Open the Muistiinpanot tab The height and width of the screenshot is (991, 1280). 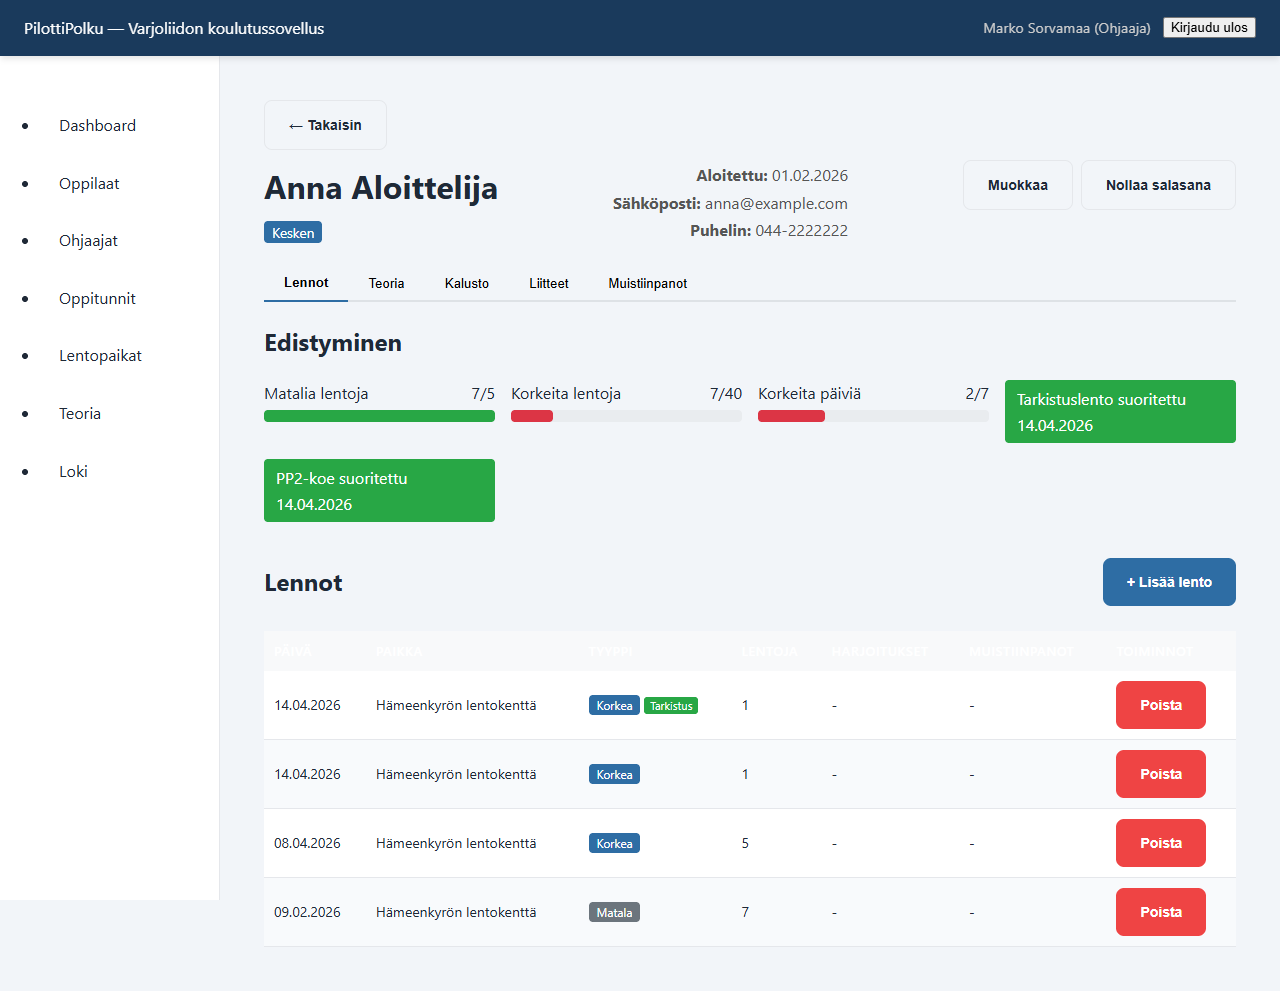[x=647, y=283]
